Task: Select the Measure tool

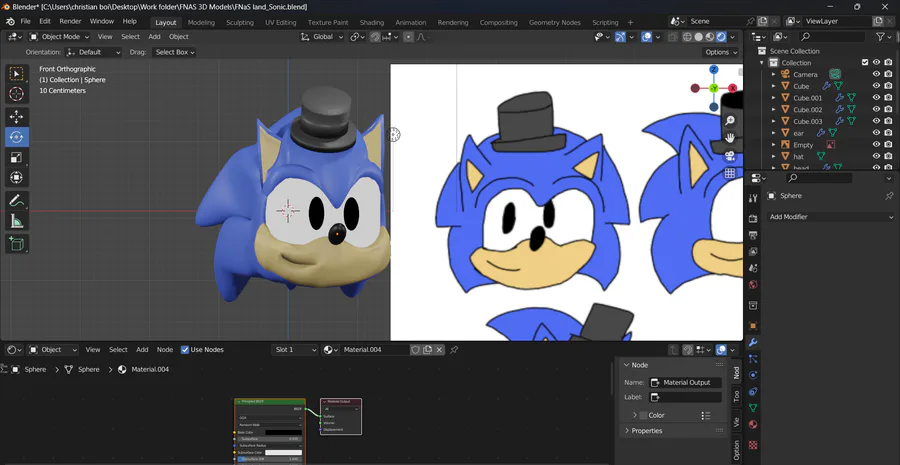Action: (17, 221)
